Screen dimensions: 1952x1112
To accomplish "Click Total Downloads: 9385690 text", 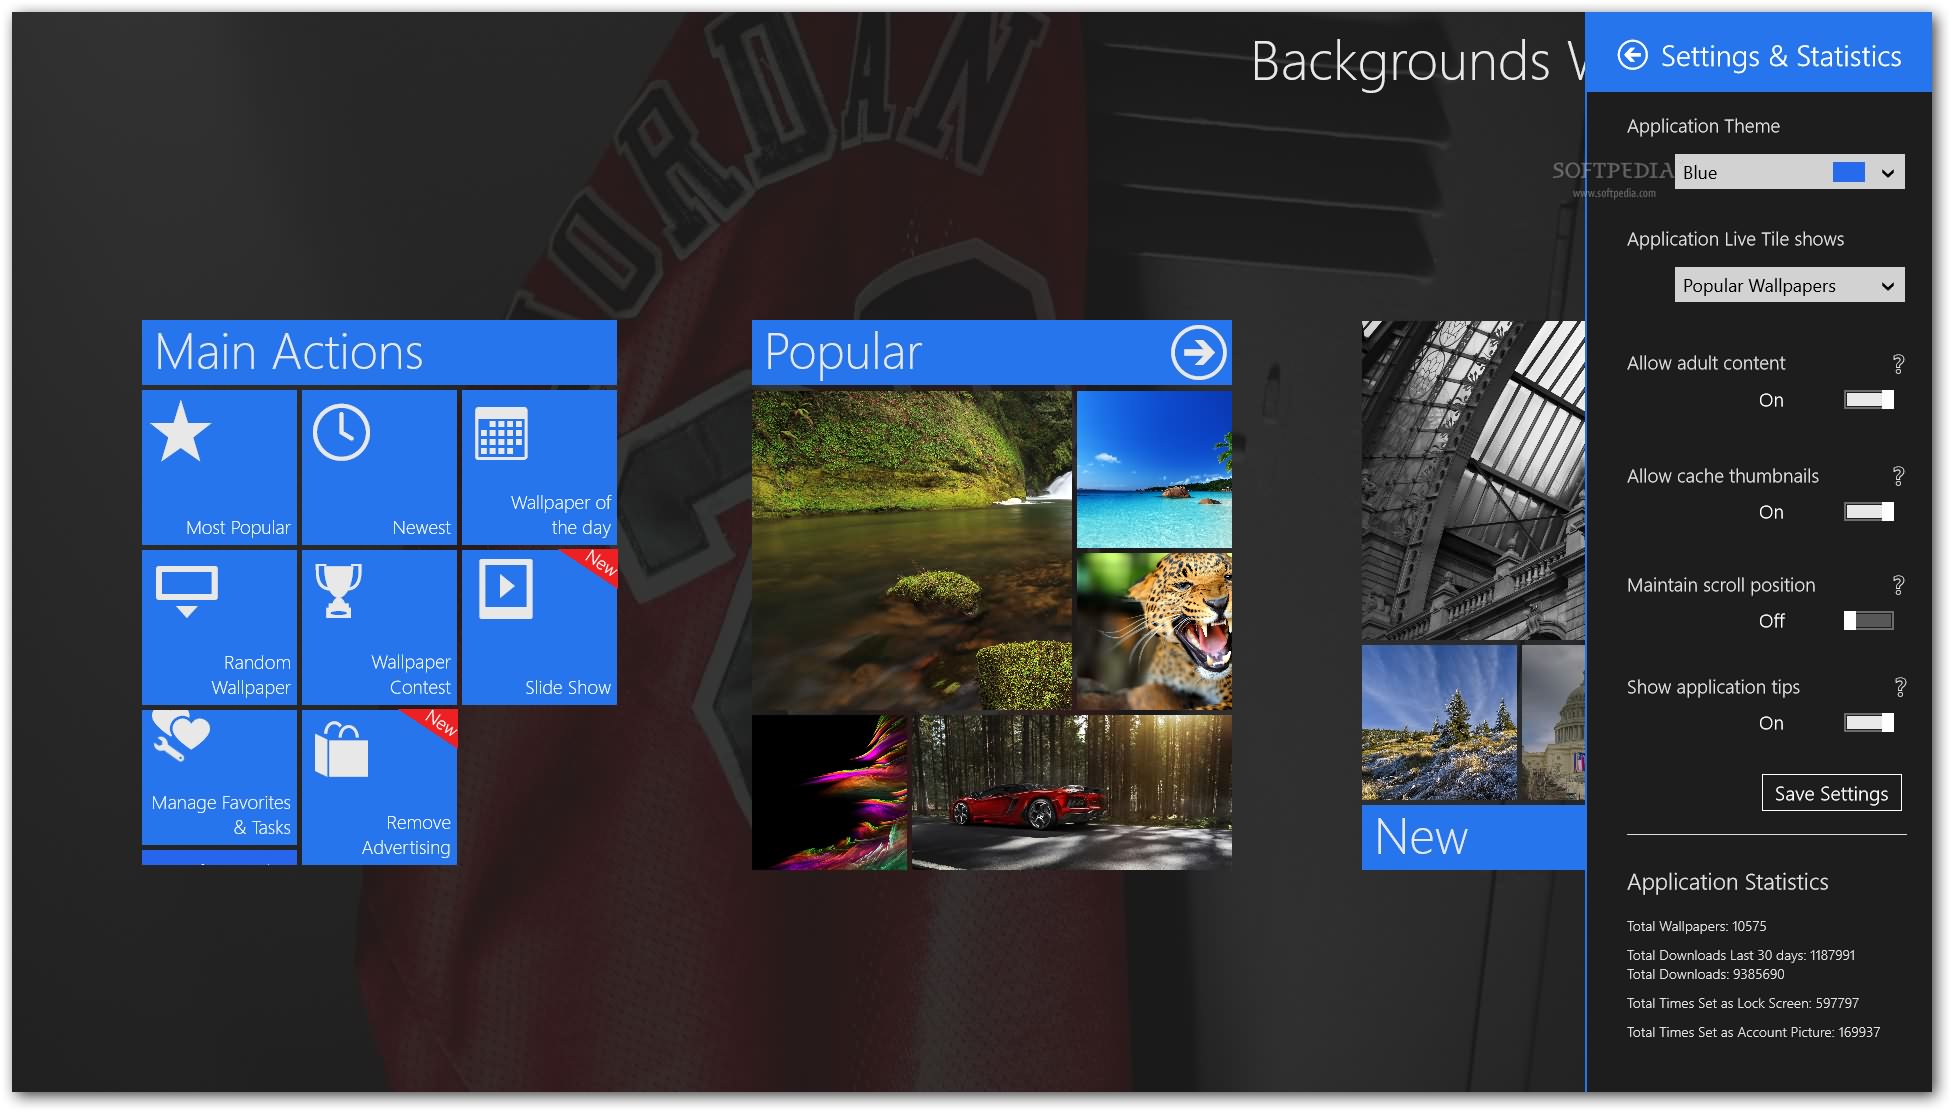I will tap(1705, 974).
